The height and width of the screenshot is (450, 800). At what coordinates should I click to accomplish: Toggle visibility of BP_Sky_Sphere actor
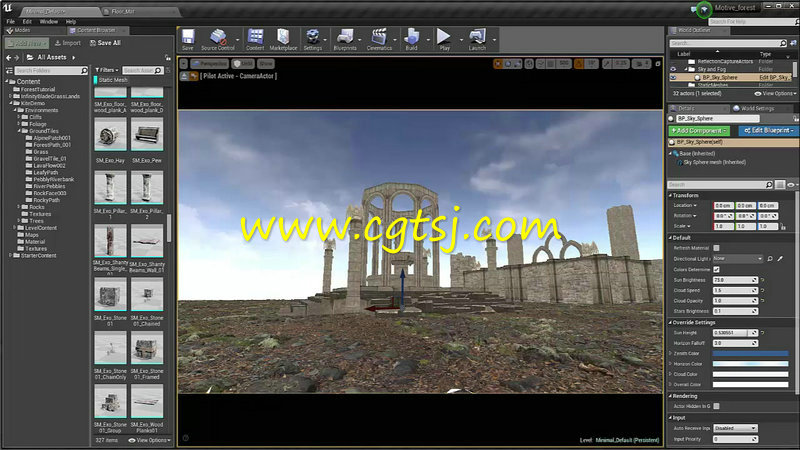click(673, 78)
